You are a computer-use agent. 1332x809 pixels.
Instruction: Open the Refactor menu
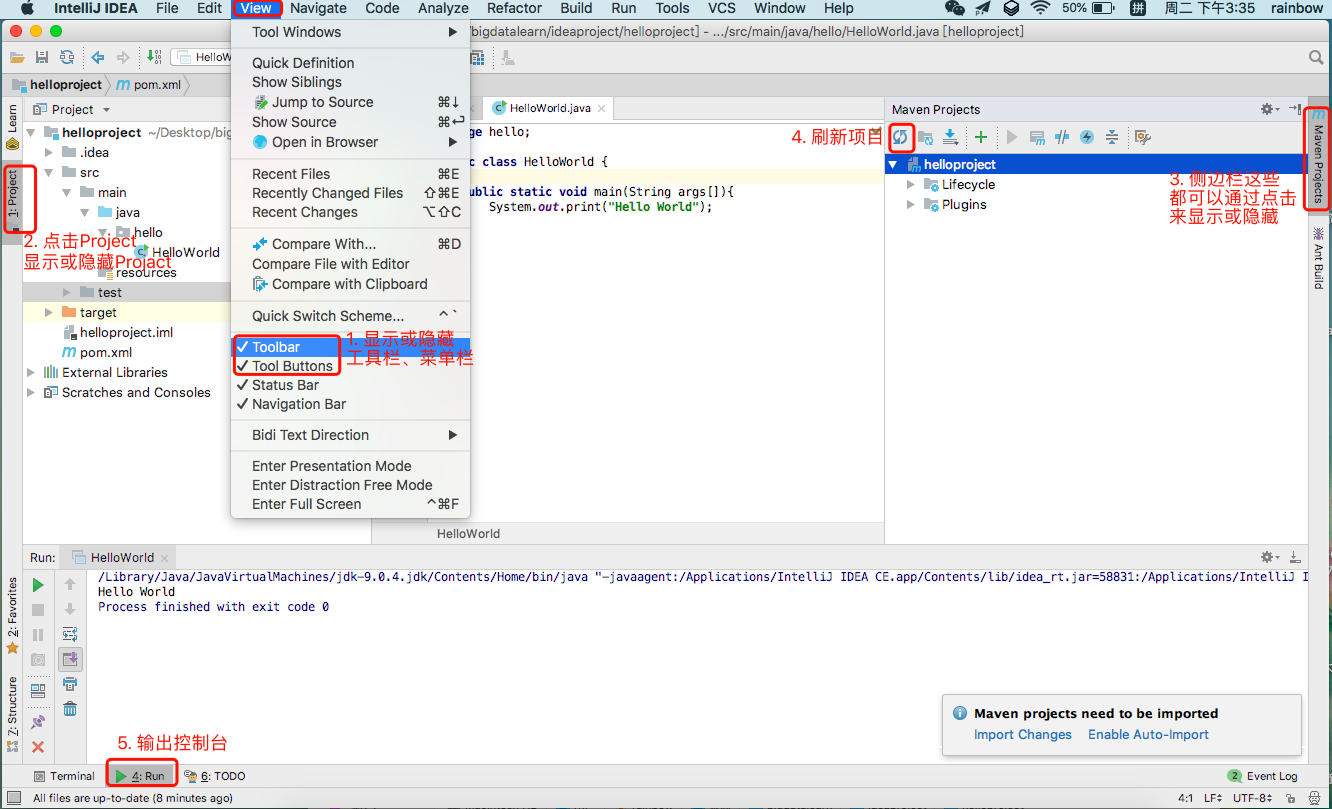(x=514, y=8)
